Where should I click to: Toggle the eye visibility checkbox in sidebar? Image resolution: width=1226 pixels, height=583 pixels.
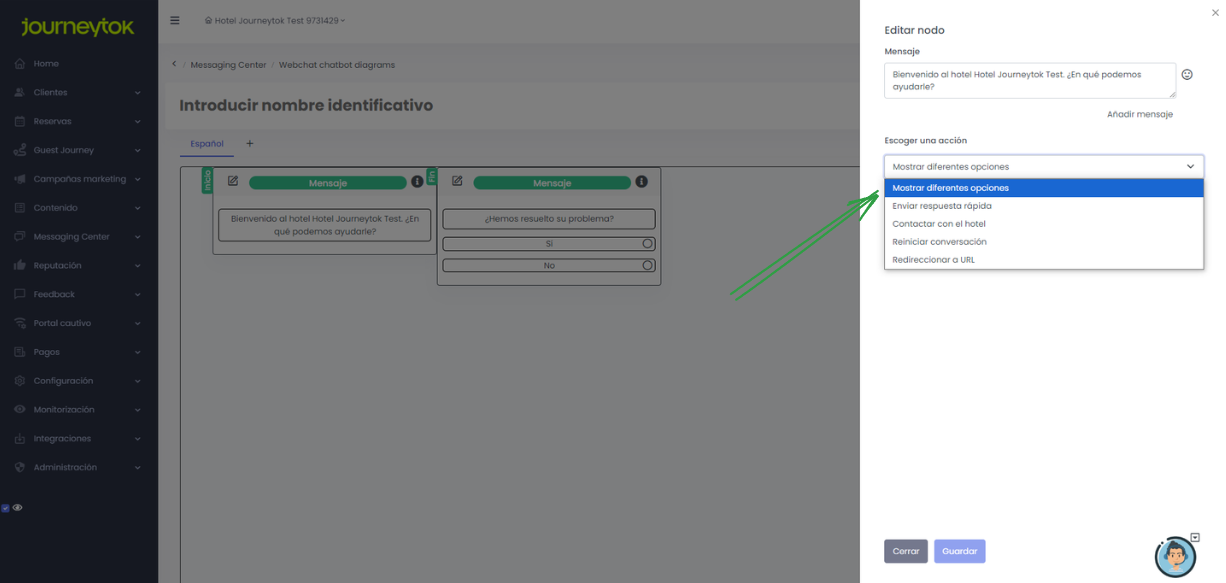click(6, 508)
